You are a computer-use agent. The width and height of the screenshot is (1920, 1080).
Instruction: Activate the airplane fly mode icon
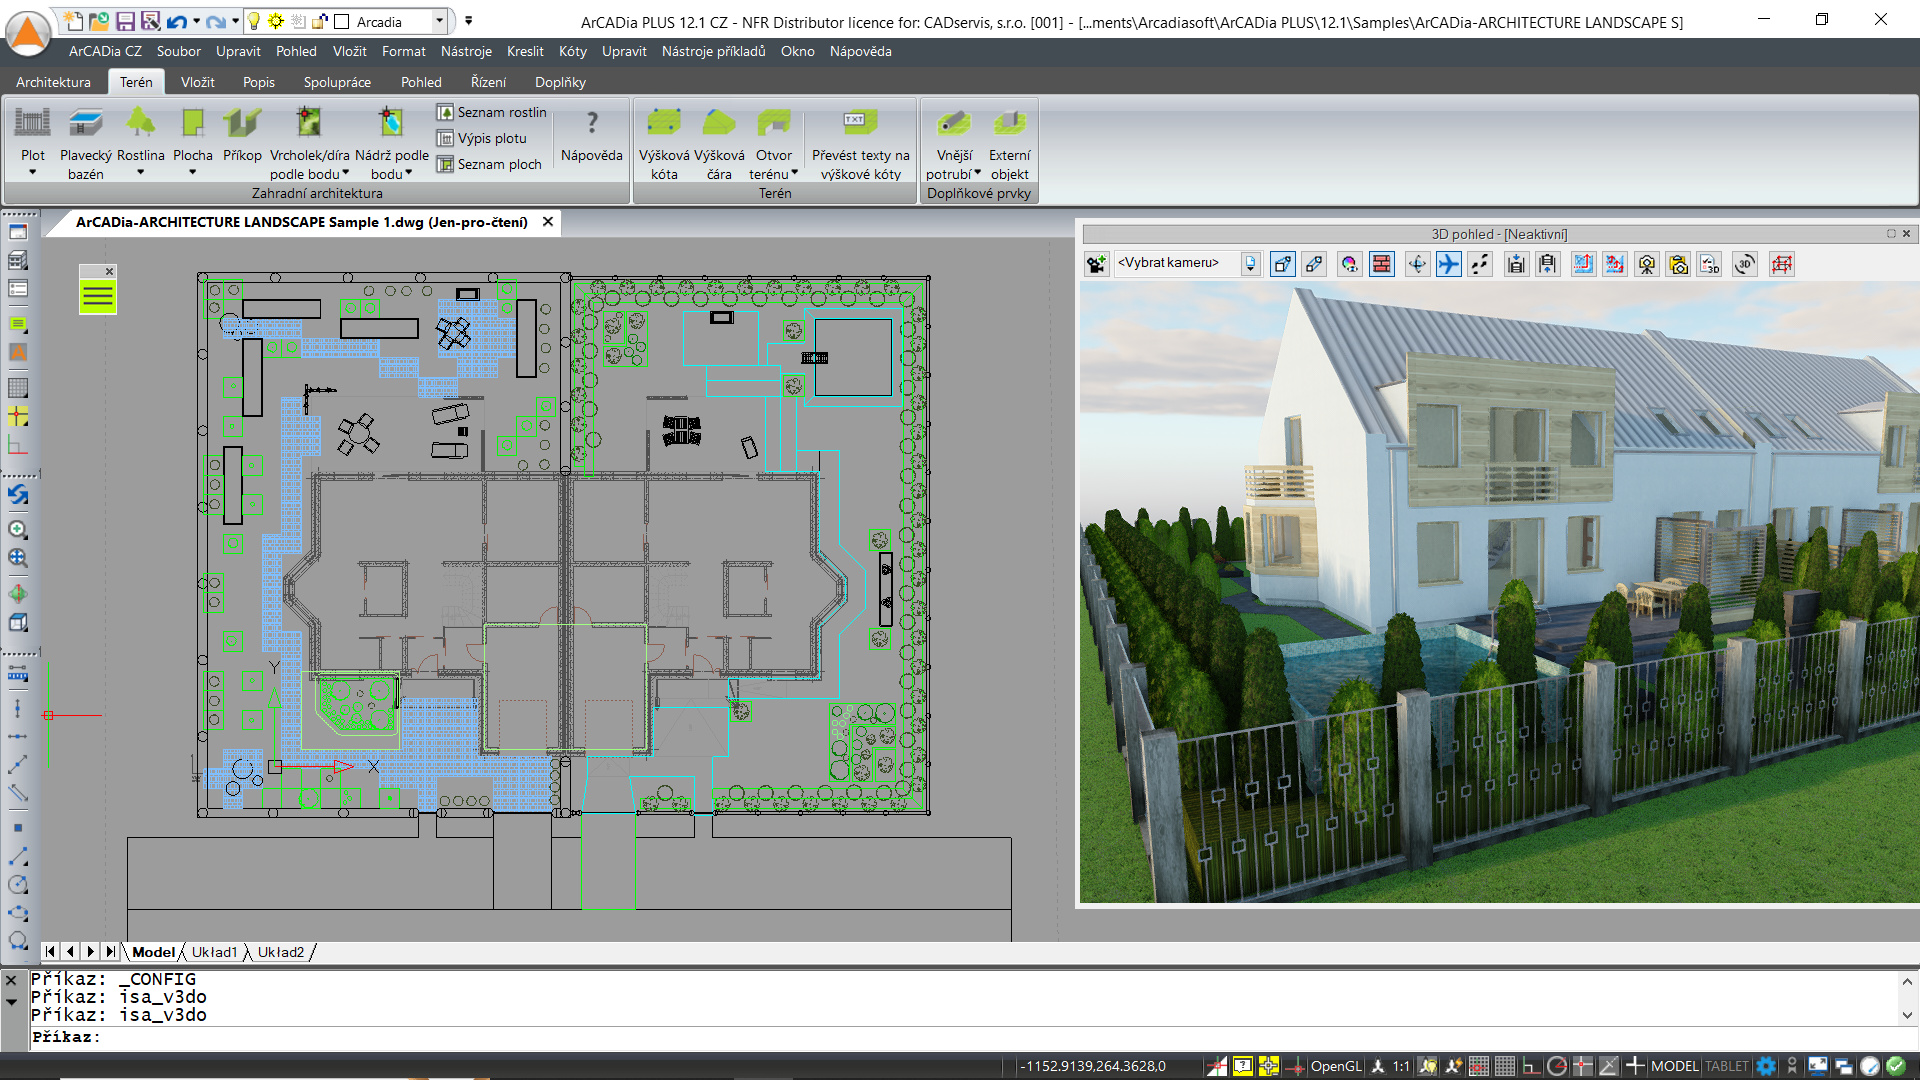pyautogui.click(x=1448, y=264)
